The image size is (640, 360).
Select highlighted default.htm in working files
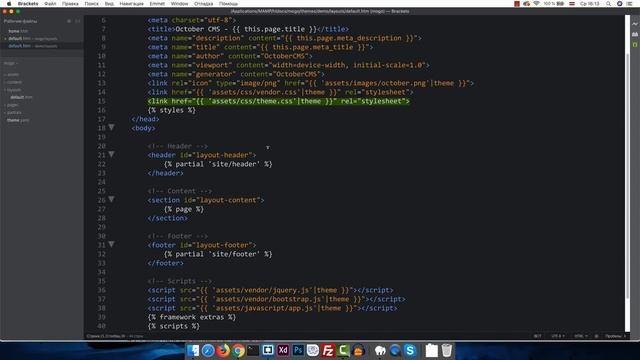[x=42, y=46]
